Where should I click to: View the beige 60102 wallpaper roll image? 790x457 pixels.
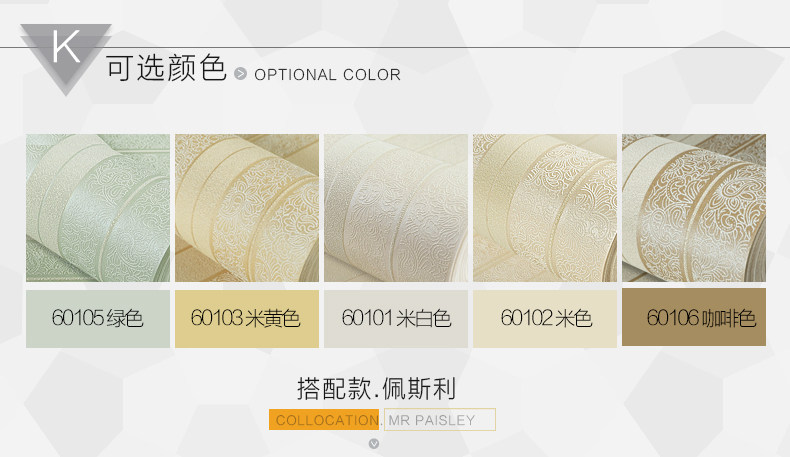[545, 208]
